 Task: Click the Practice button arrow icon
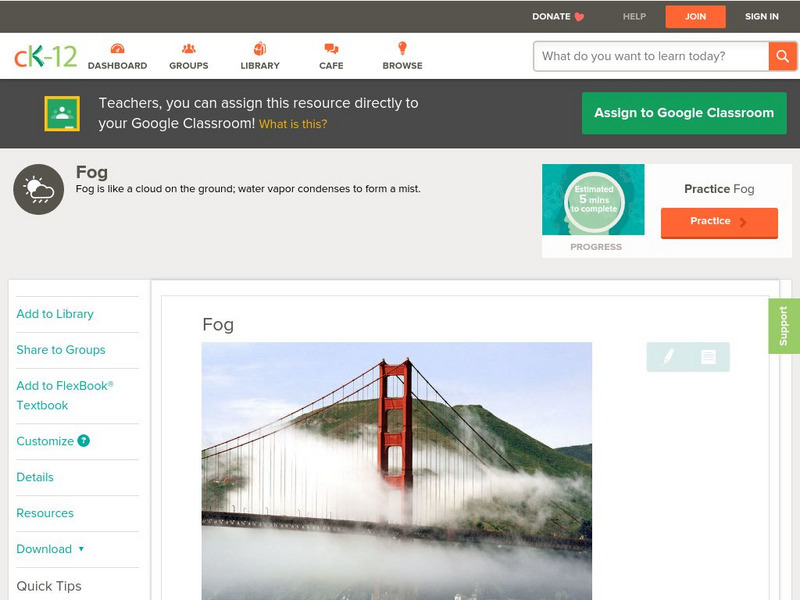click(x=743, y=222)
